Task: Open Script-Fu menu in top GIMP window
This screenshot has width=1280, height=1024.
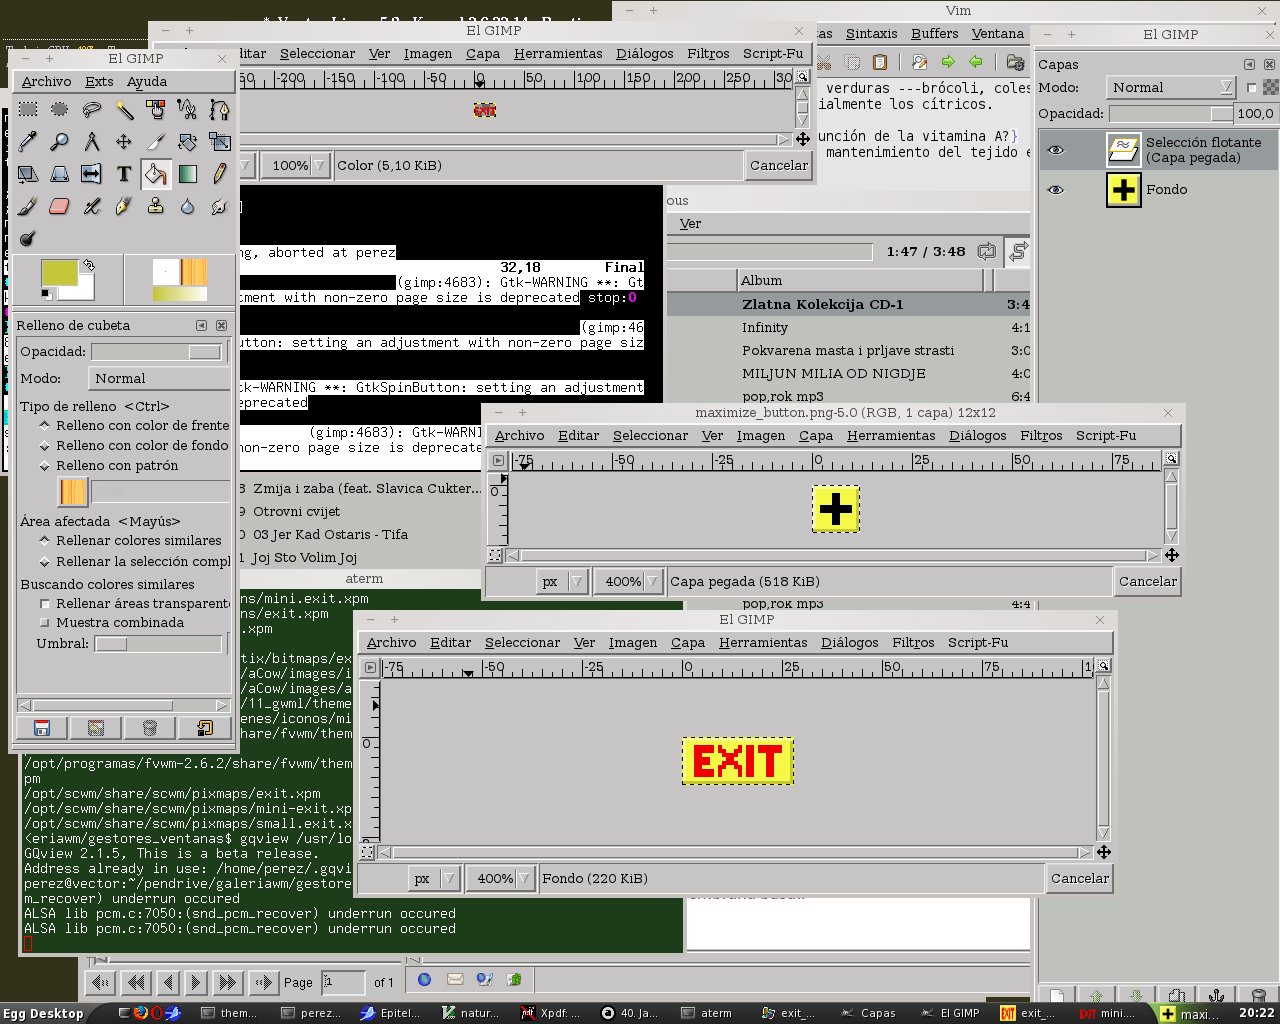Action: click(x=773, y=53)
